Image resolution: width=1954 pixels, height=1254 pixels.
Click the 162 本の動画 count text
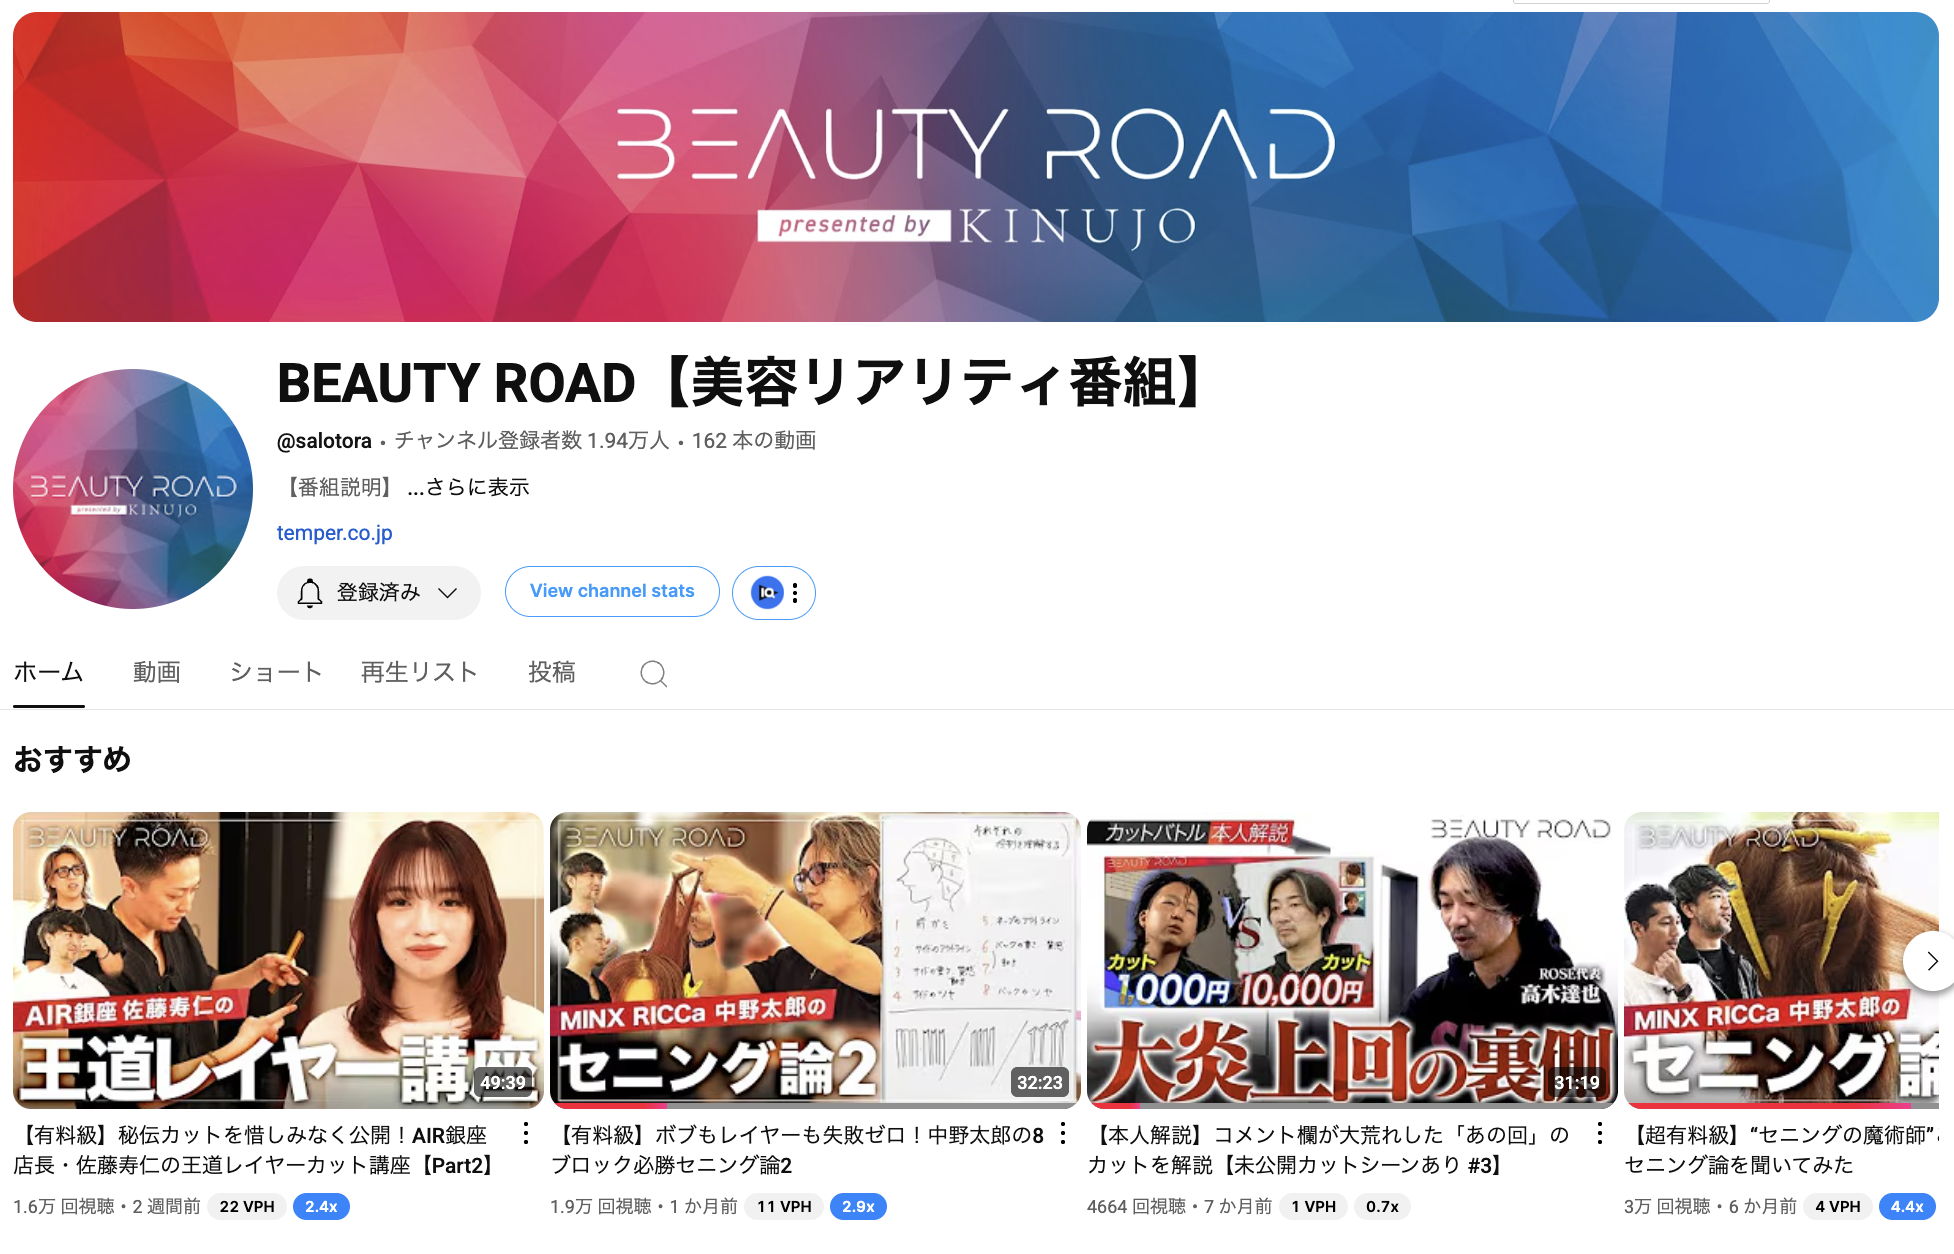point(754,441)
